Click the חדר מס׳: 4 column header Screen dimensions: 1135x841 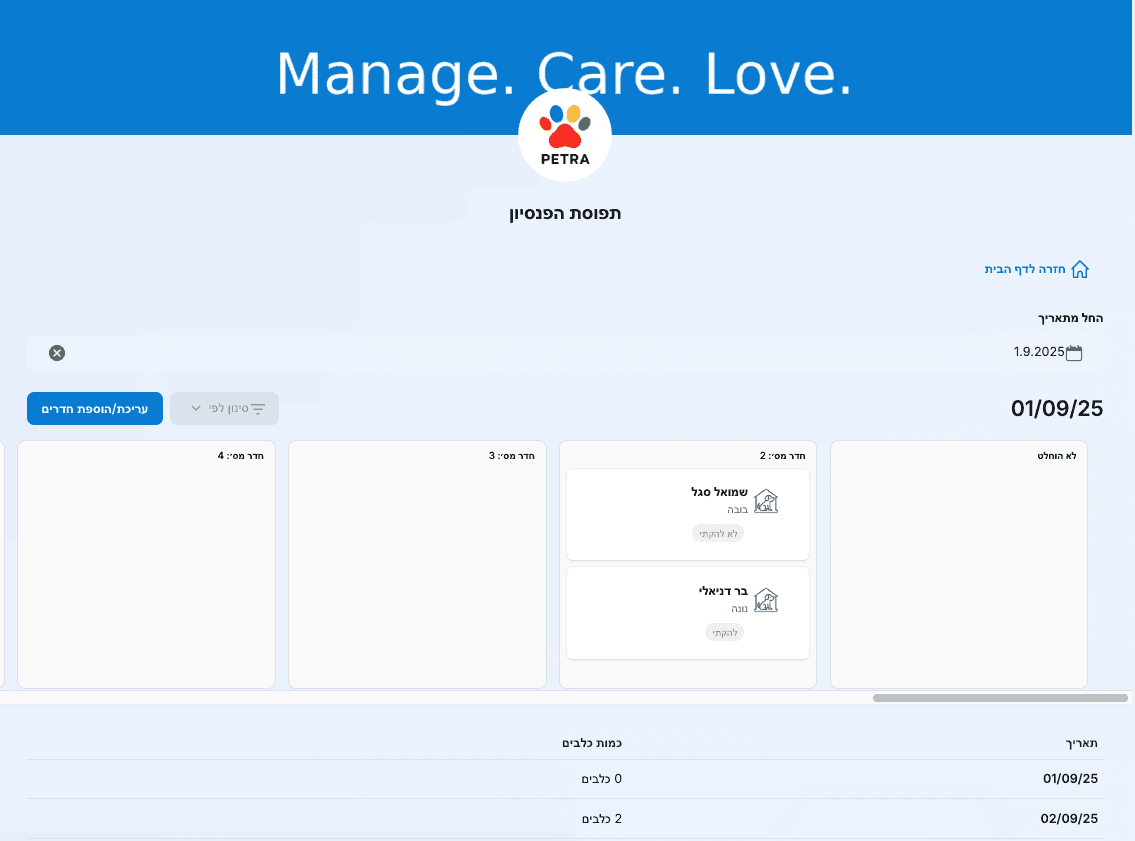point(241,456)
